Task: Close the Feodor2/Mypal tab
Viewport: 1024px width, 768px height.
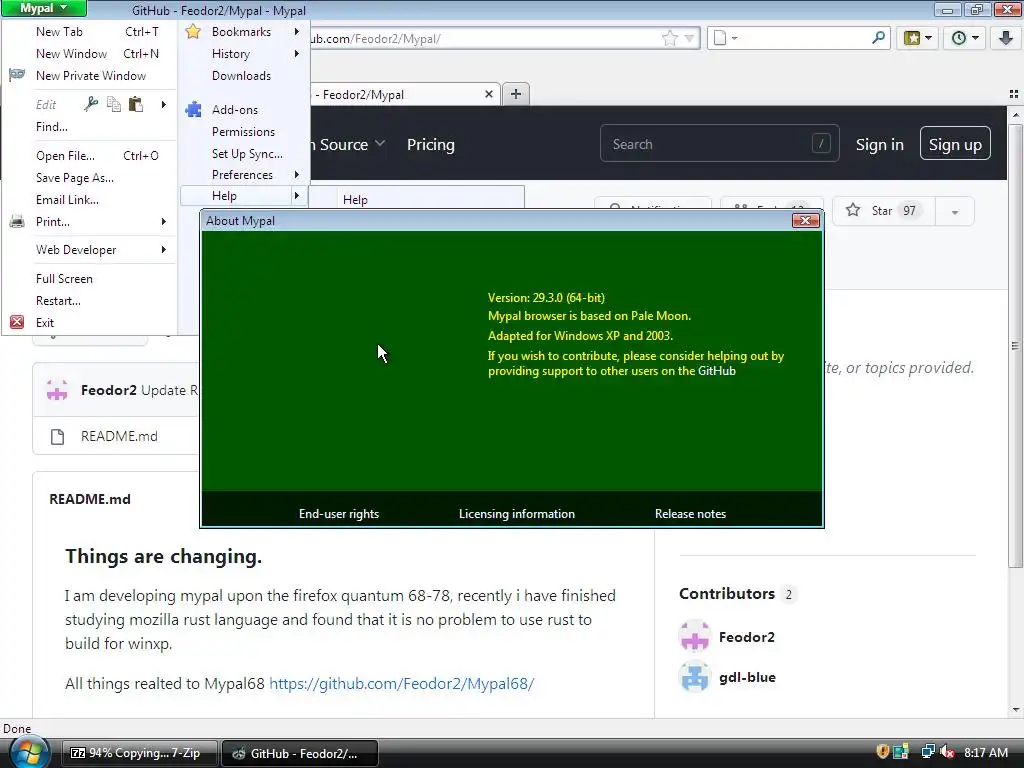Action: coord(488,94)
